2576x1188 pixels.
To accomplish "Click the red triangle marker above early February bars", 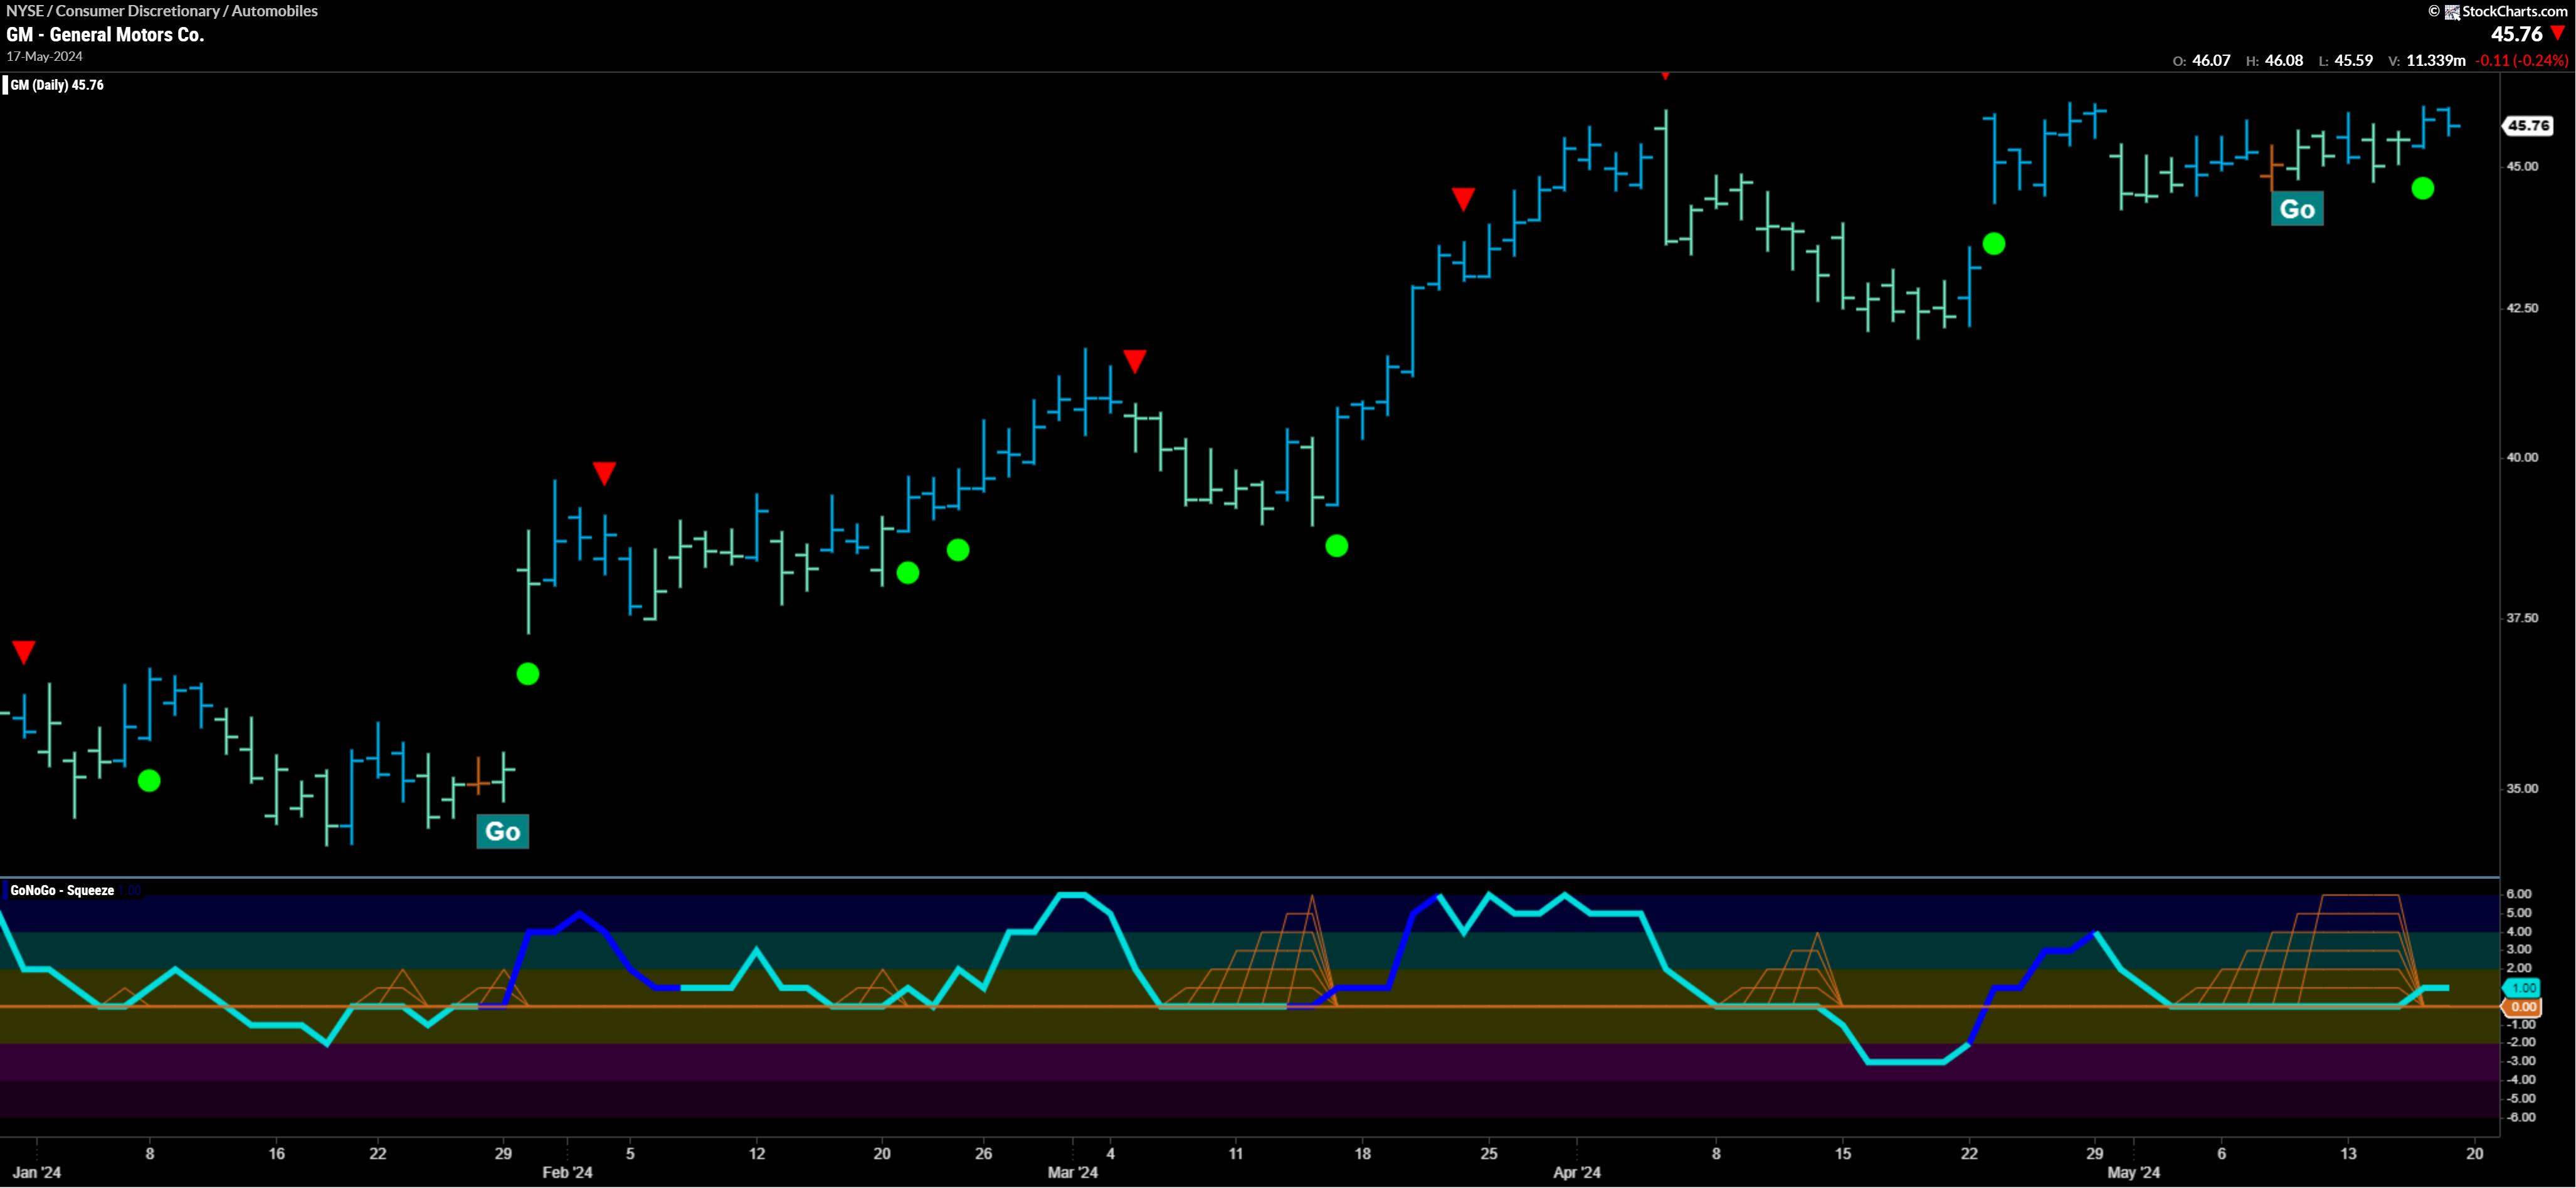I will [x=604, y=472].
